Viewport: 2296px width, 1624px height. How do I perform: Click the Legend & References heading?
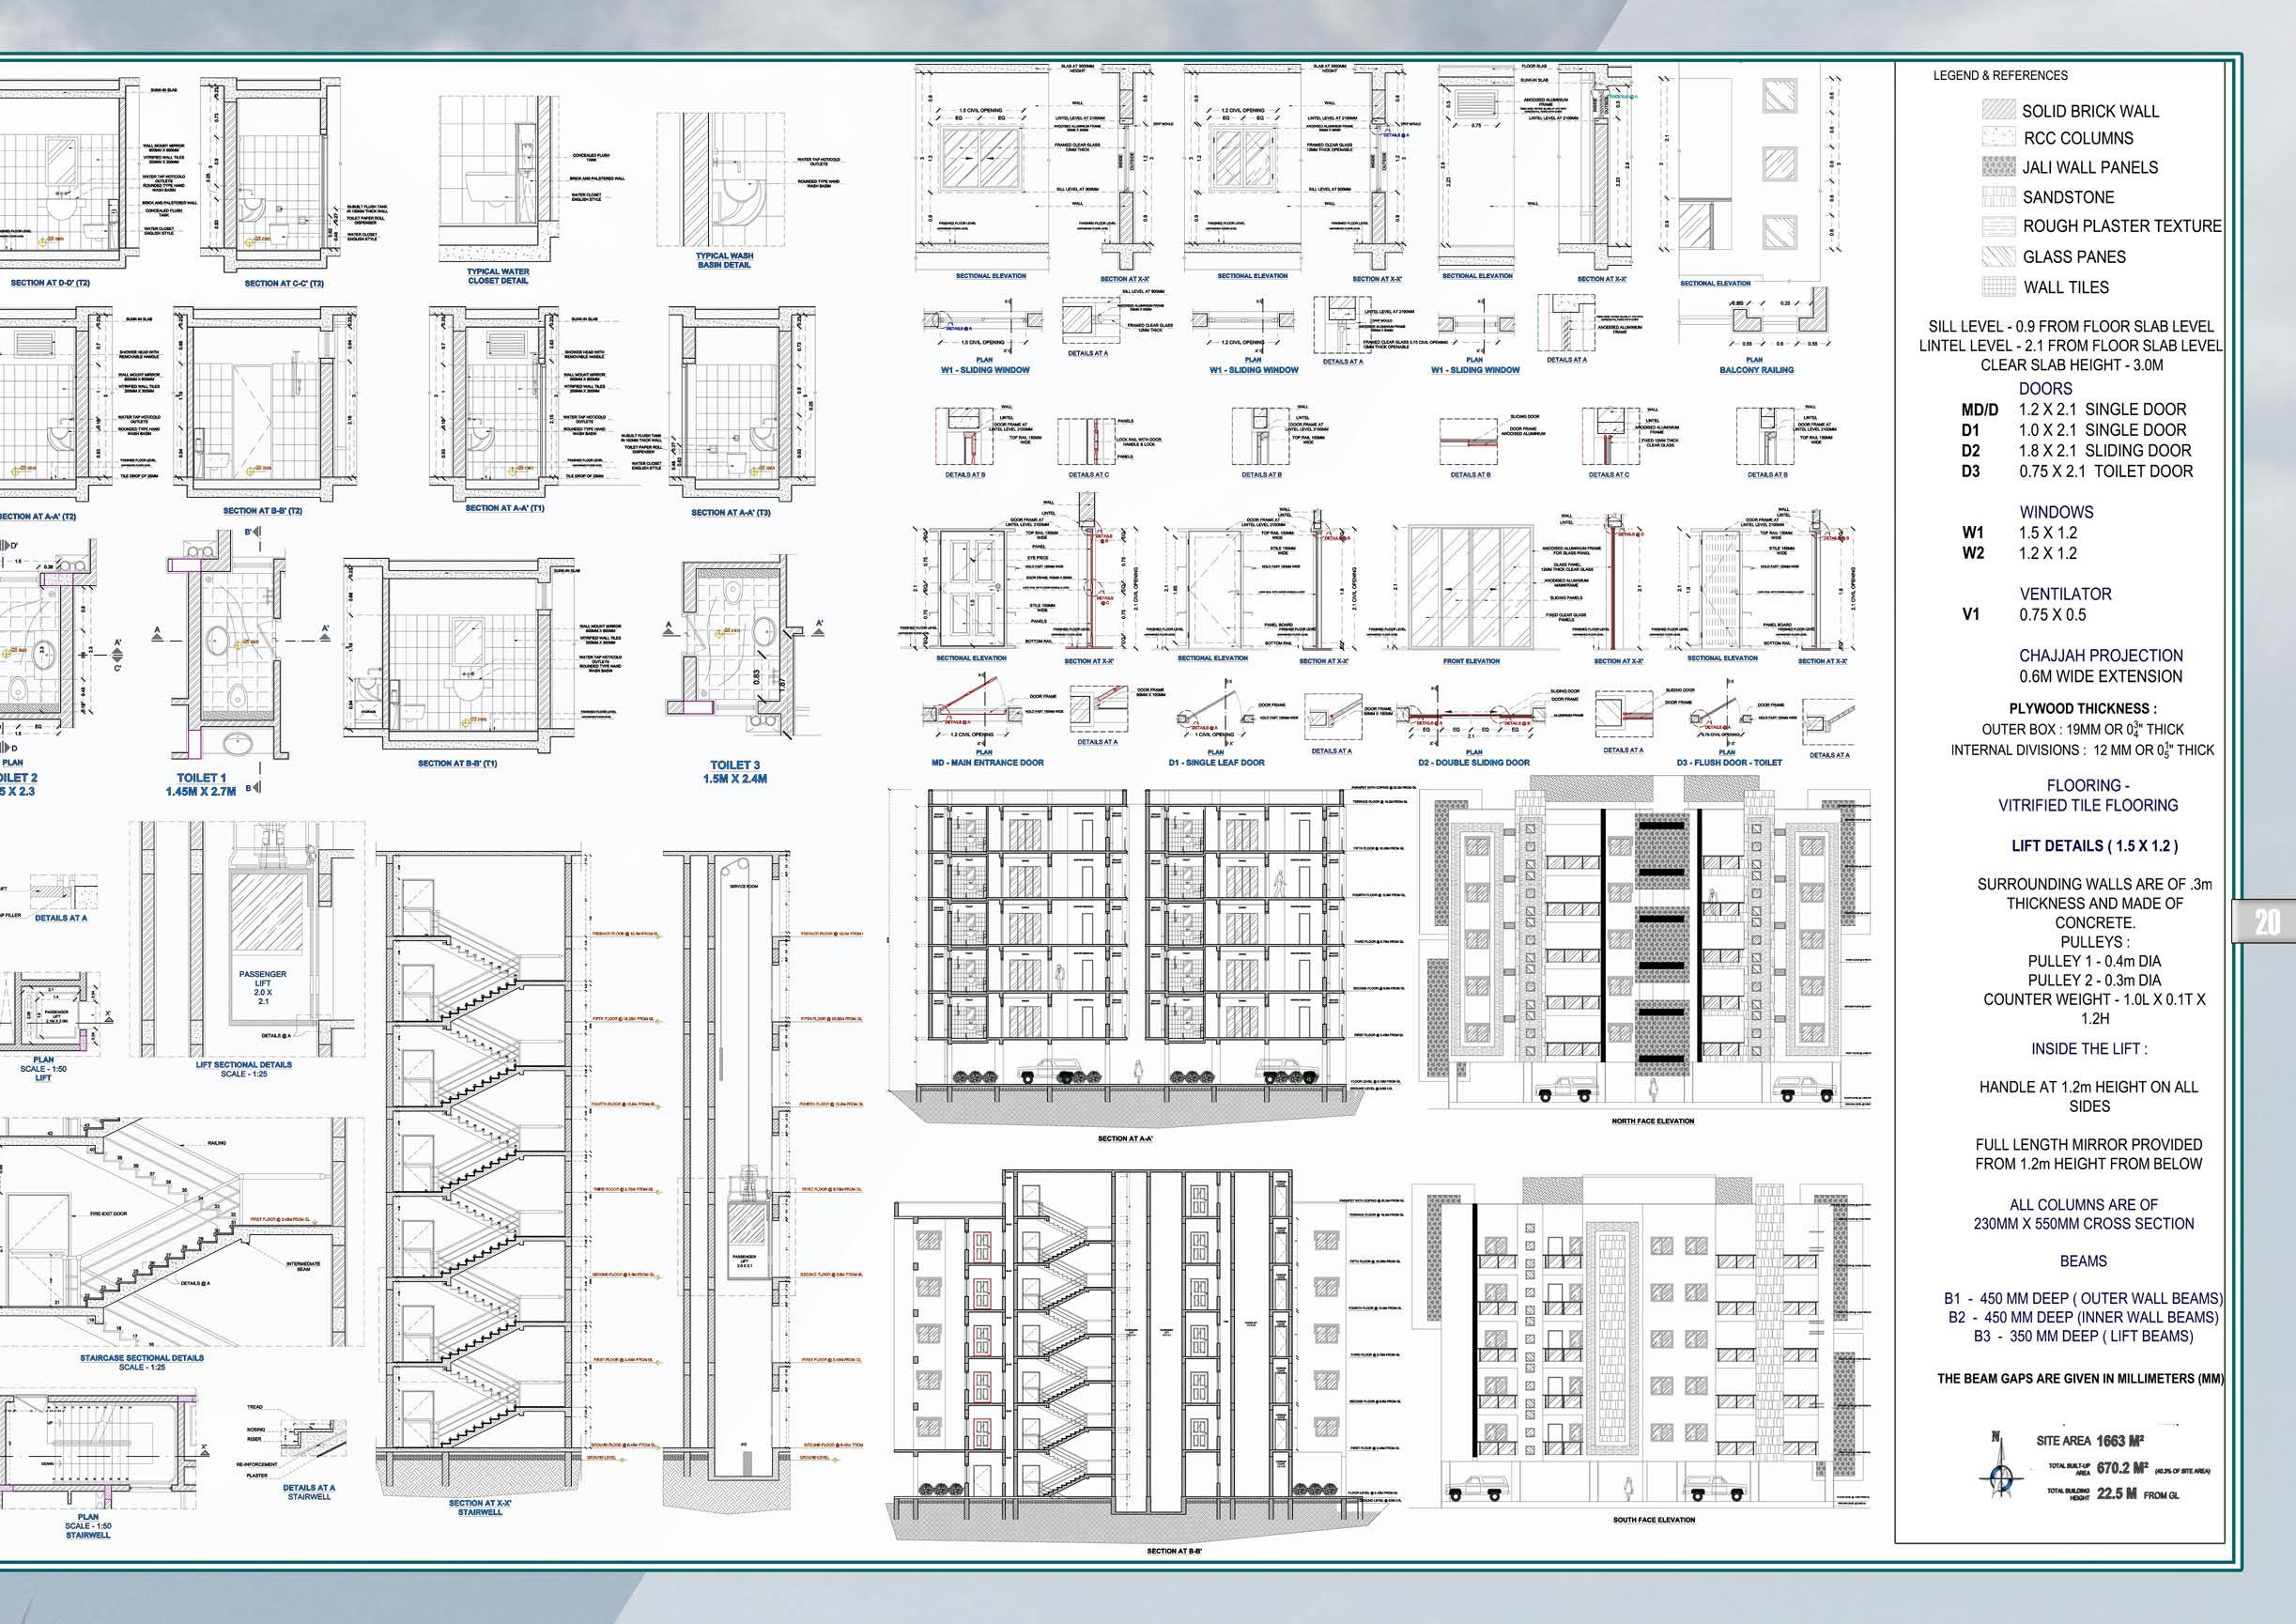coord(2000,75)
